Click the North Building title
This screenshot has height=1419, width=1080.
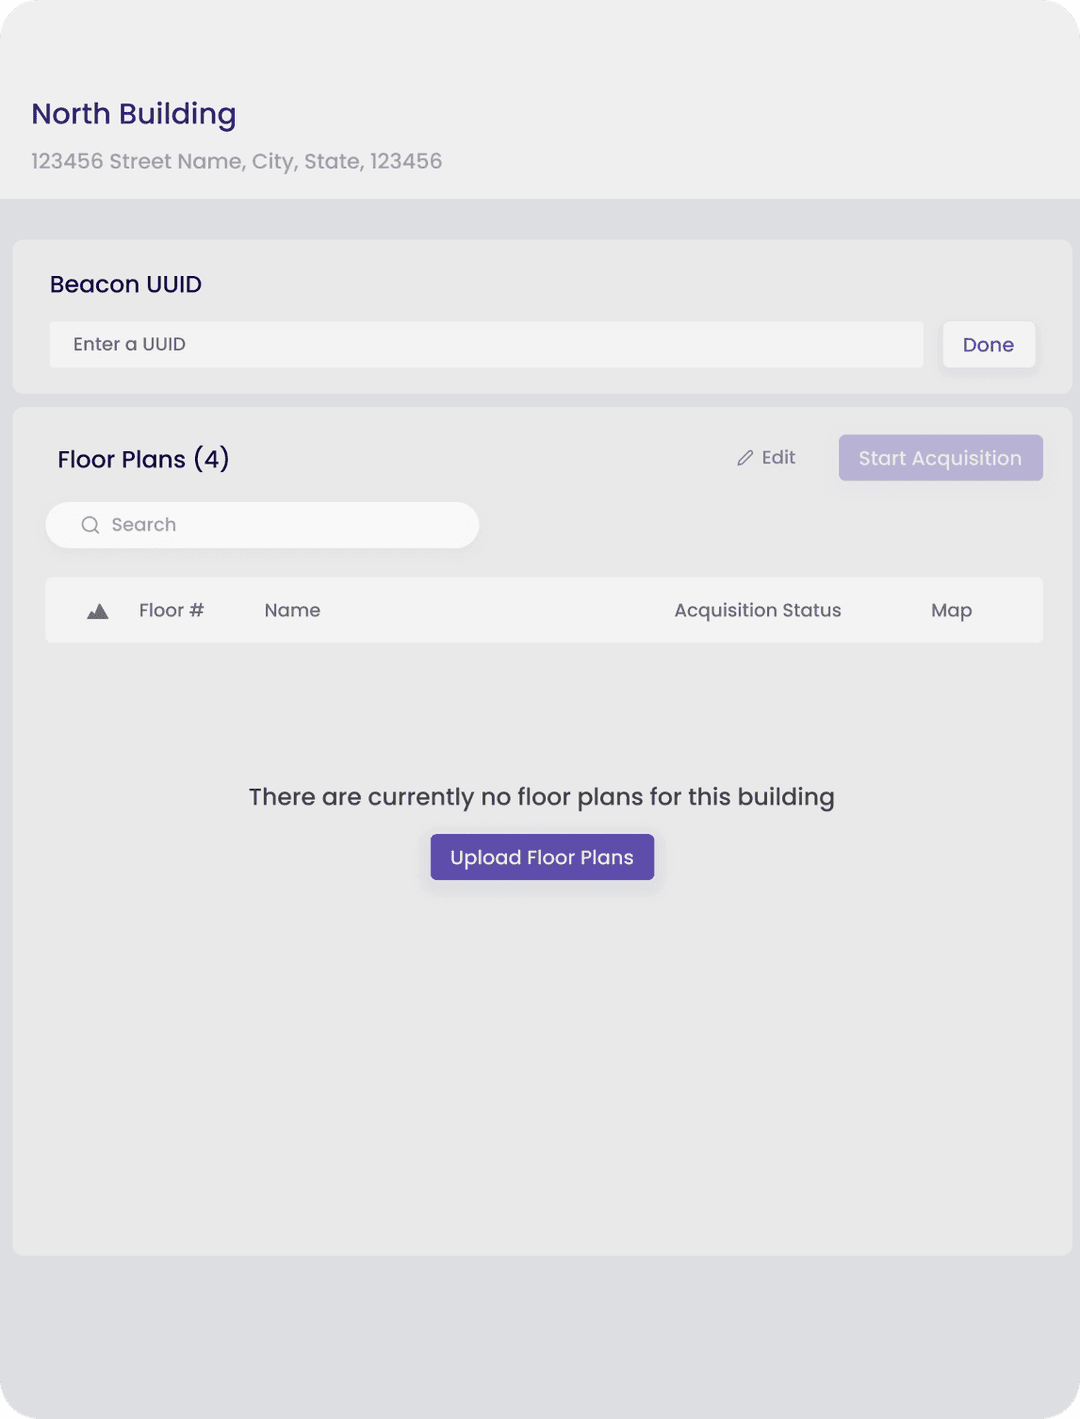(134, 114)
